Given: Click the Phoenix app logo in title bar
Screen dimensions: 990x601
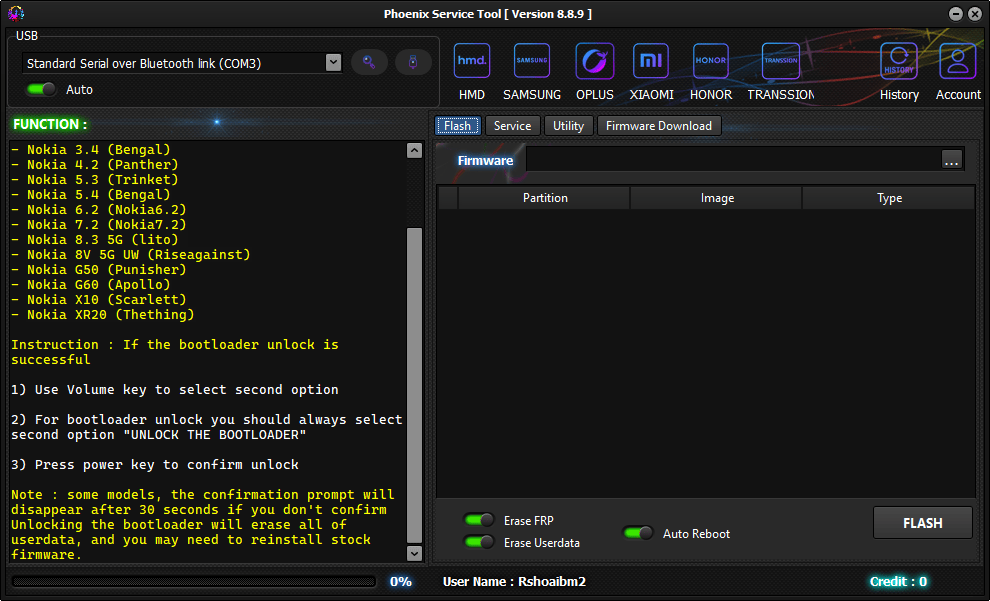Looking at the screenshot, I should click(16, 13).
